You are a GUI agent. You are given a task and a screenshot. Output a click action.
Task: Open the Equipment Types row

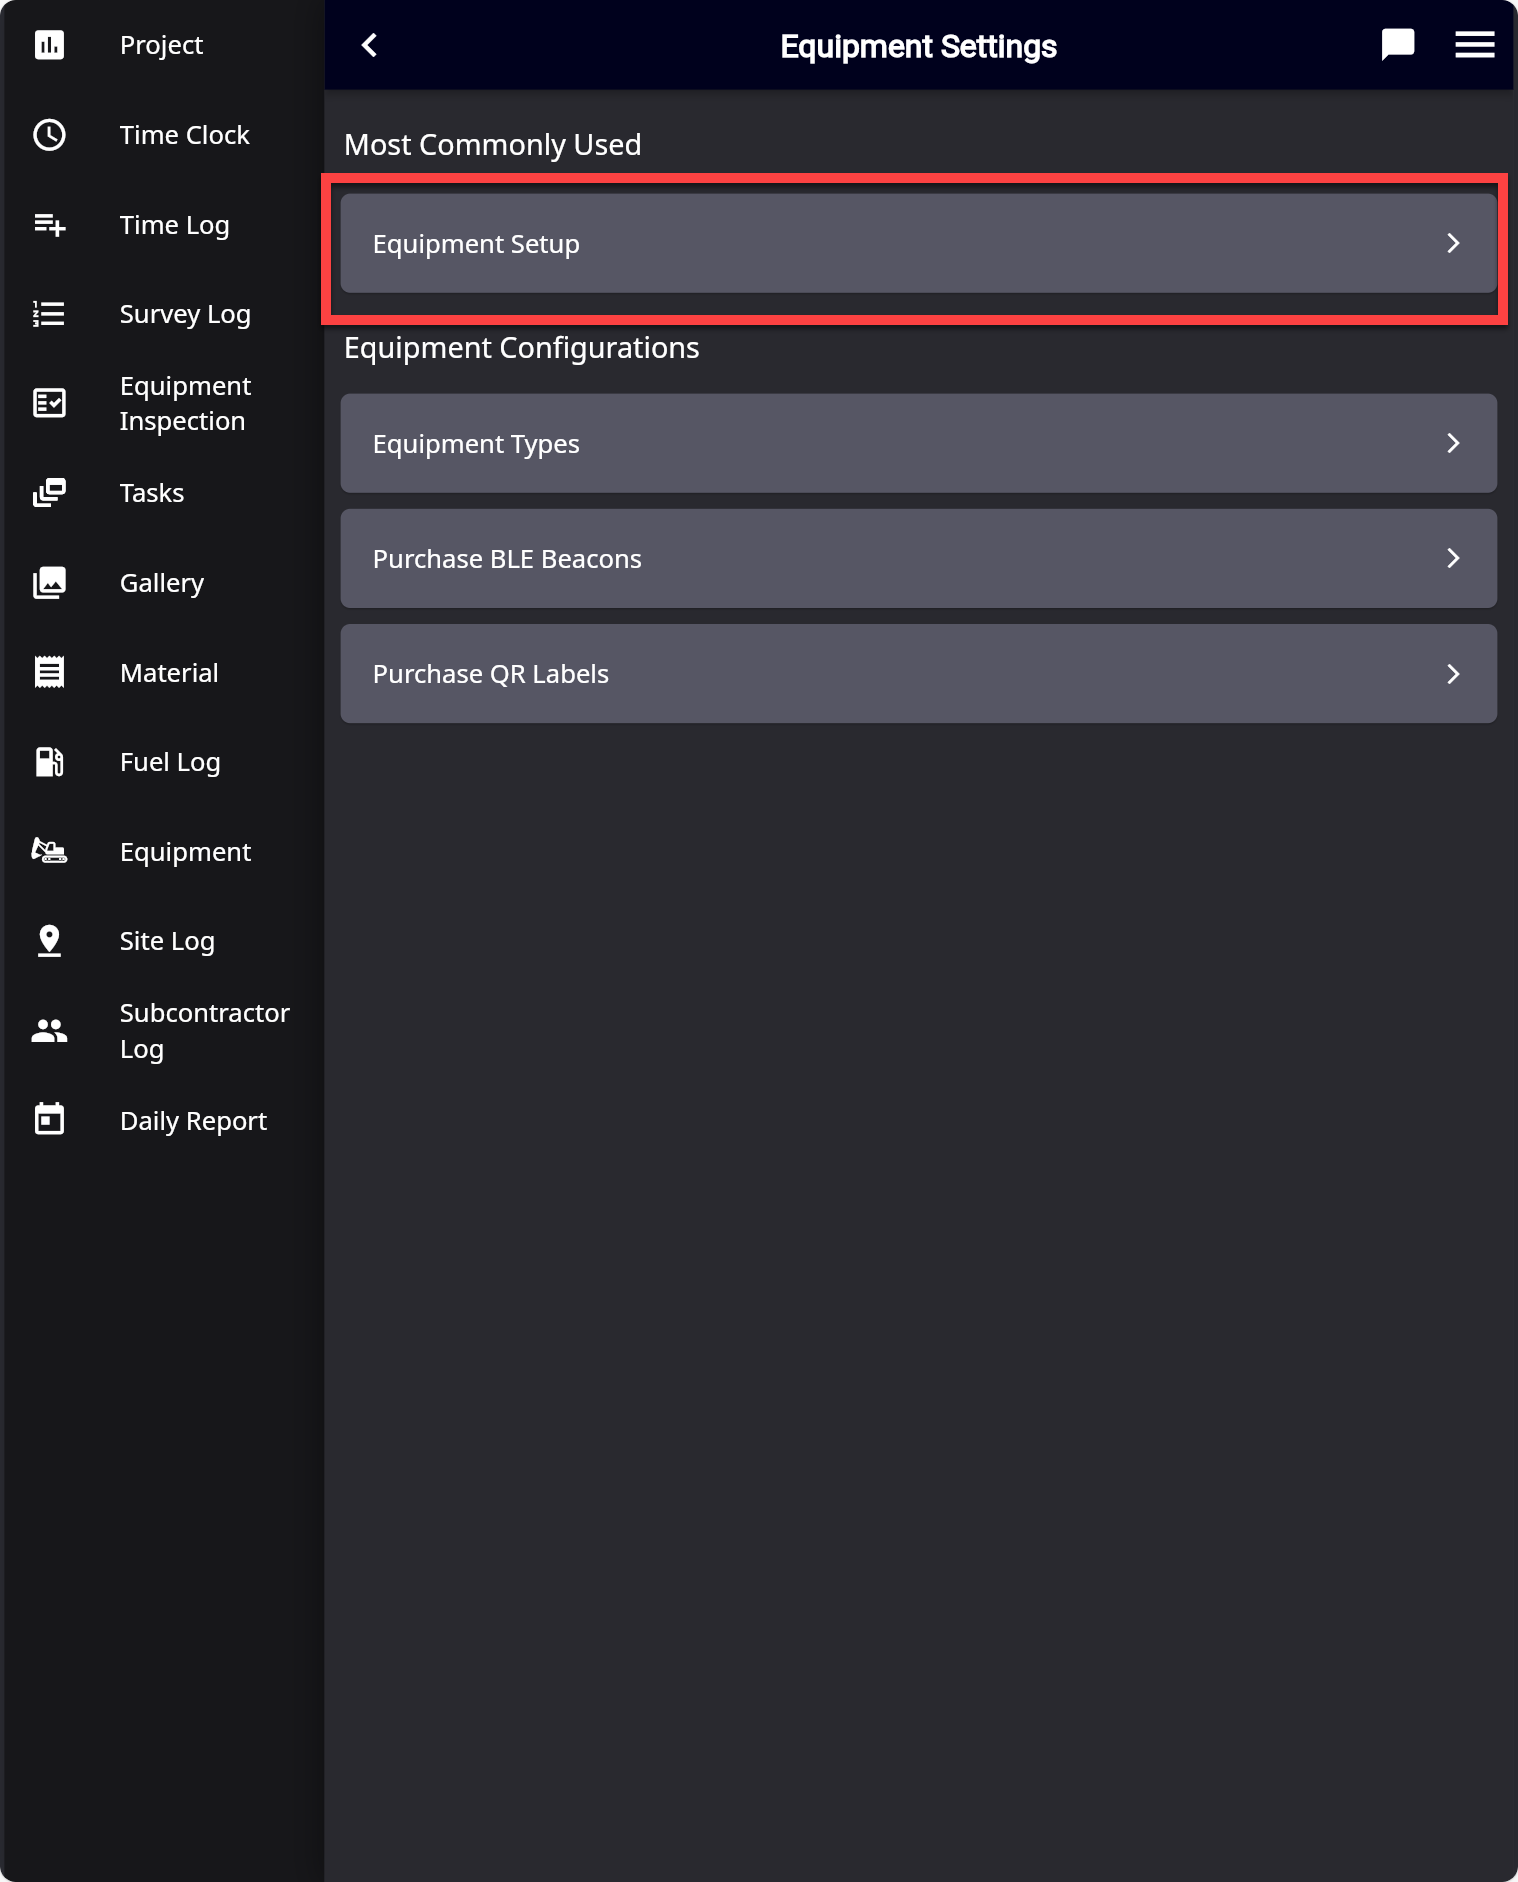coord(918,443)
